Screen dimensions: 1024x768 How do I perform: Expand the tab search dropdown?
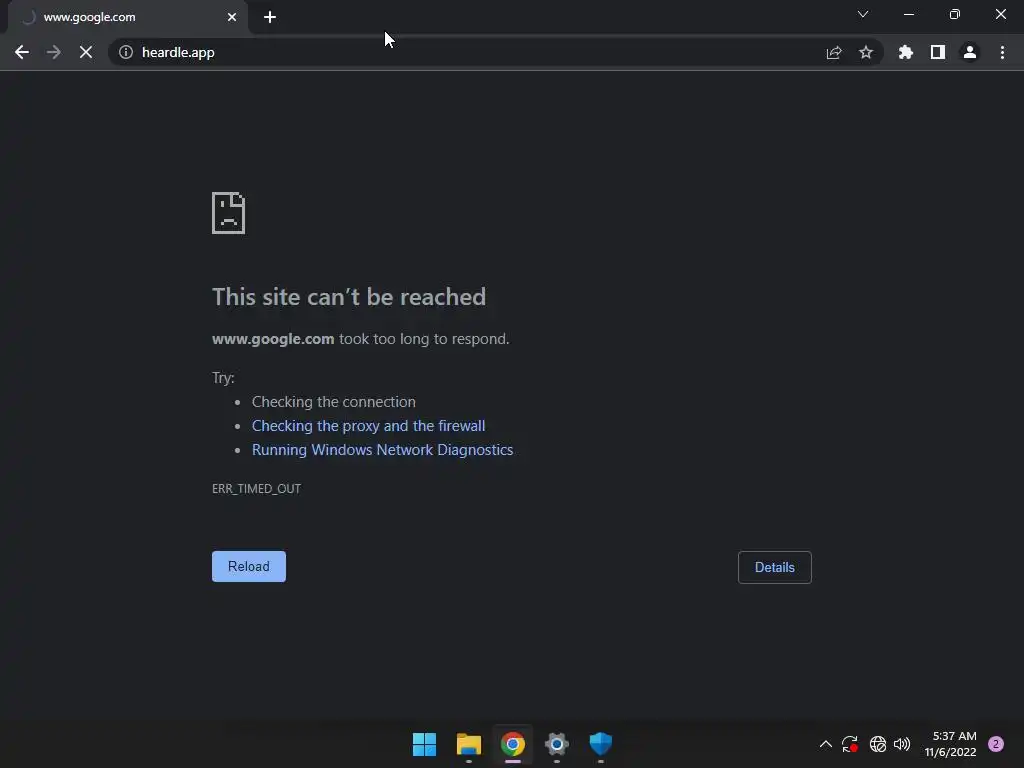pyautogui.click(x=863, y=14)
